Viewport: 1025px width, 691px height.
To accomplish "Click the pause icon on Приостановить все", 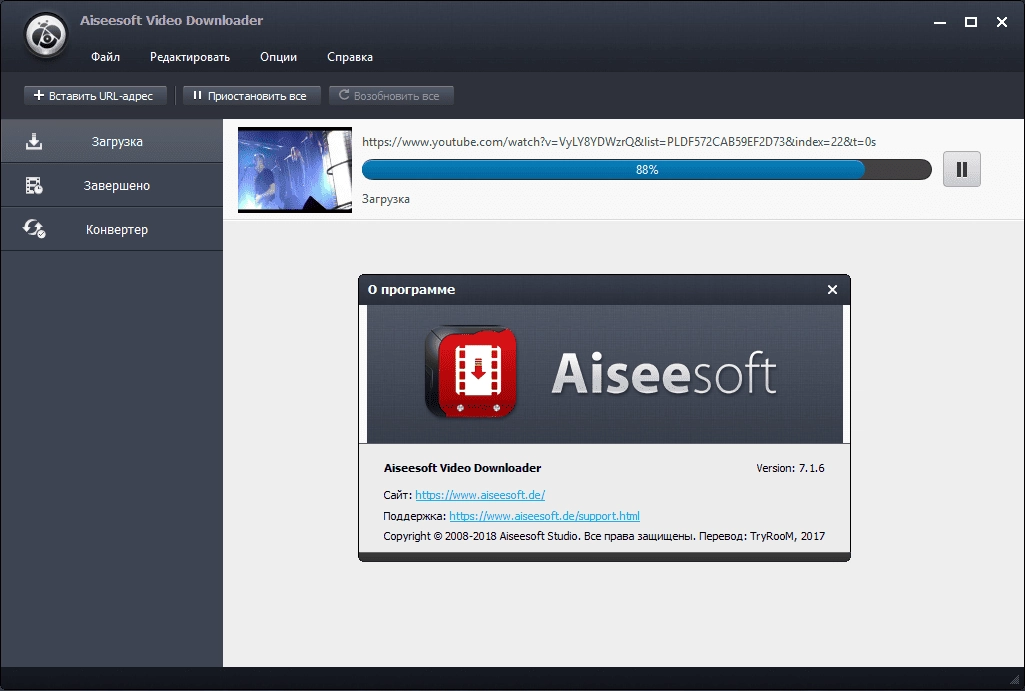I will (197, 95).
